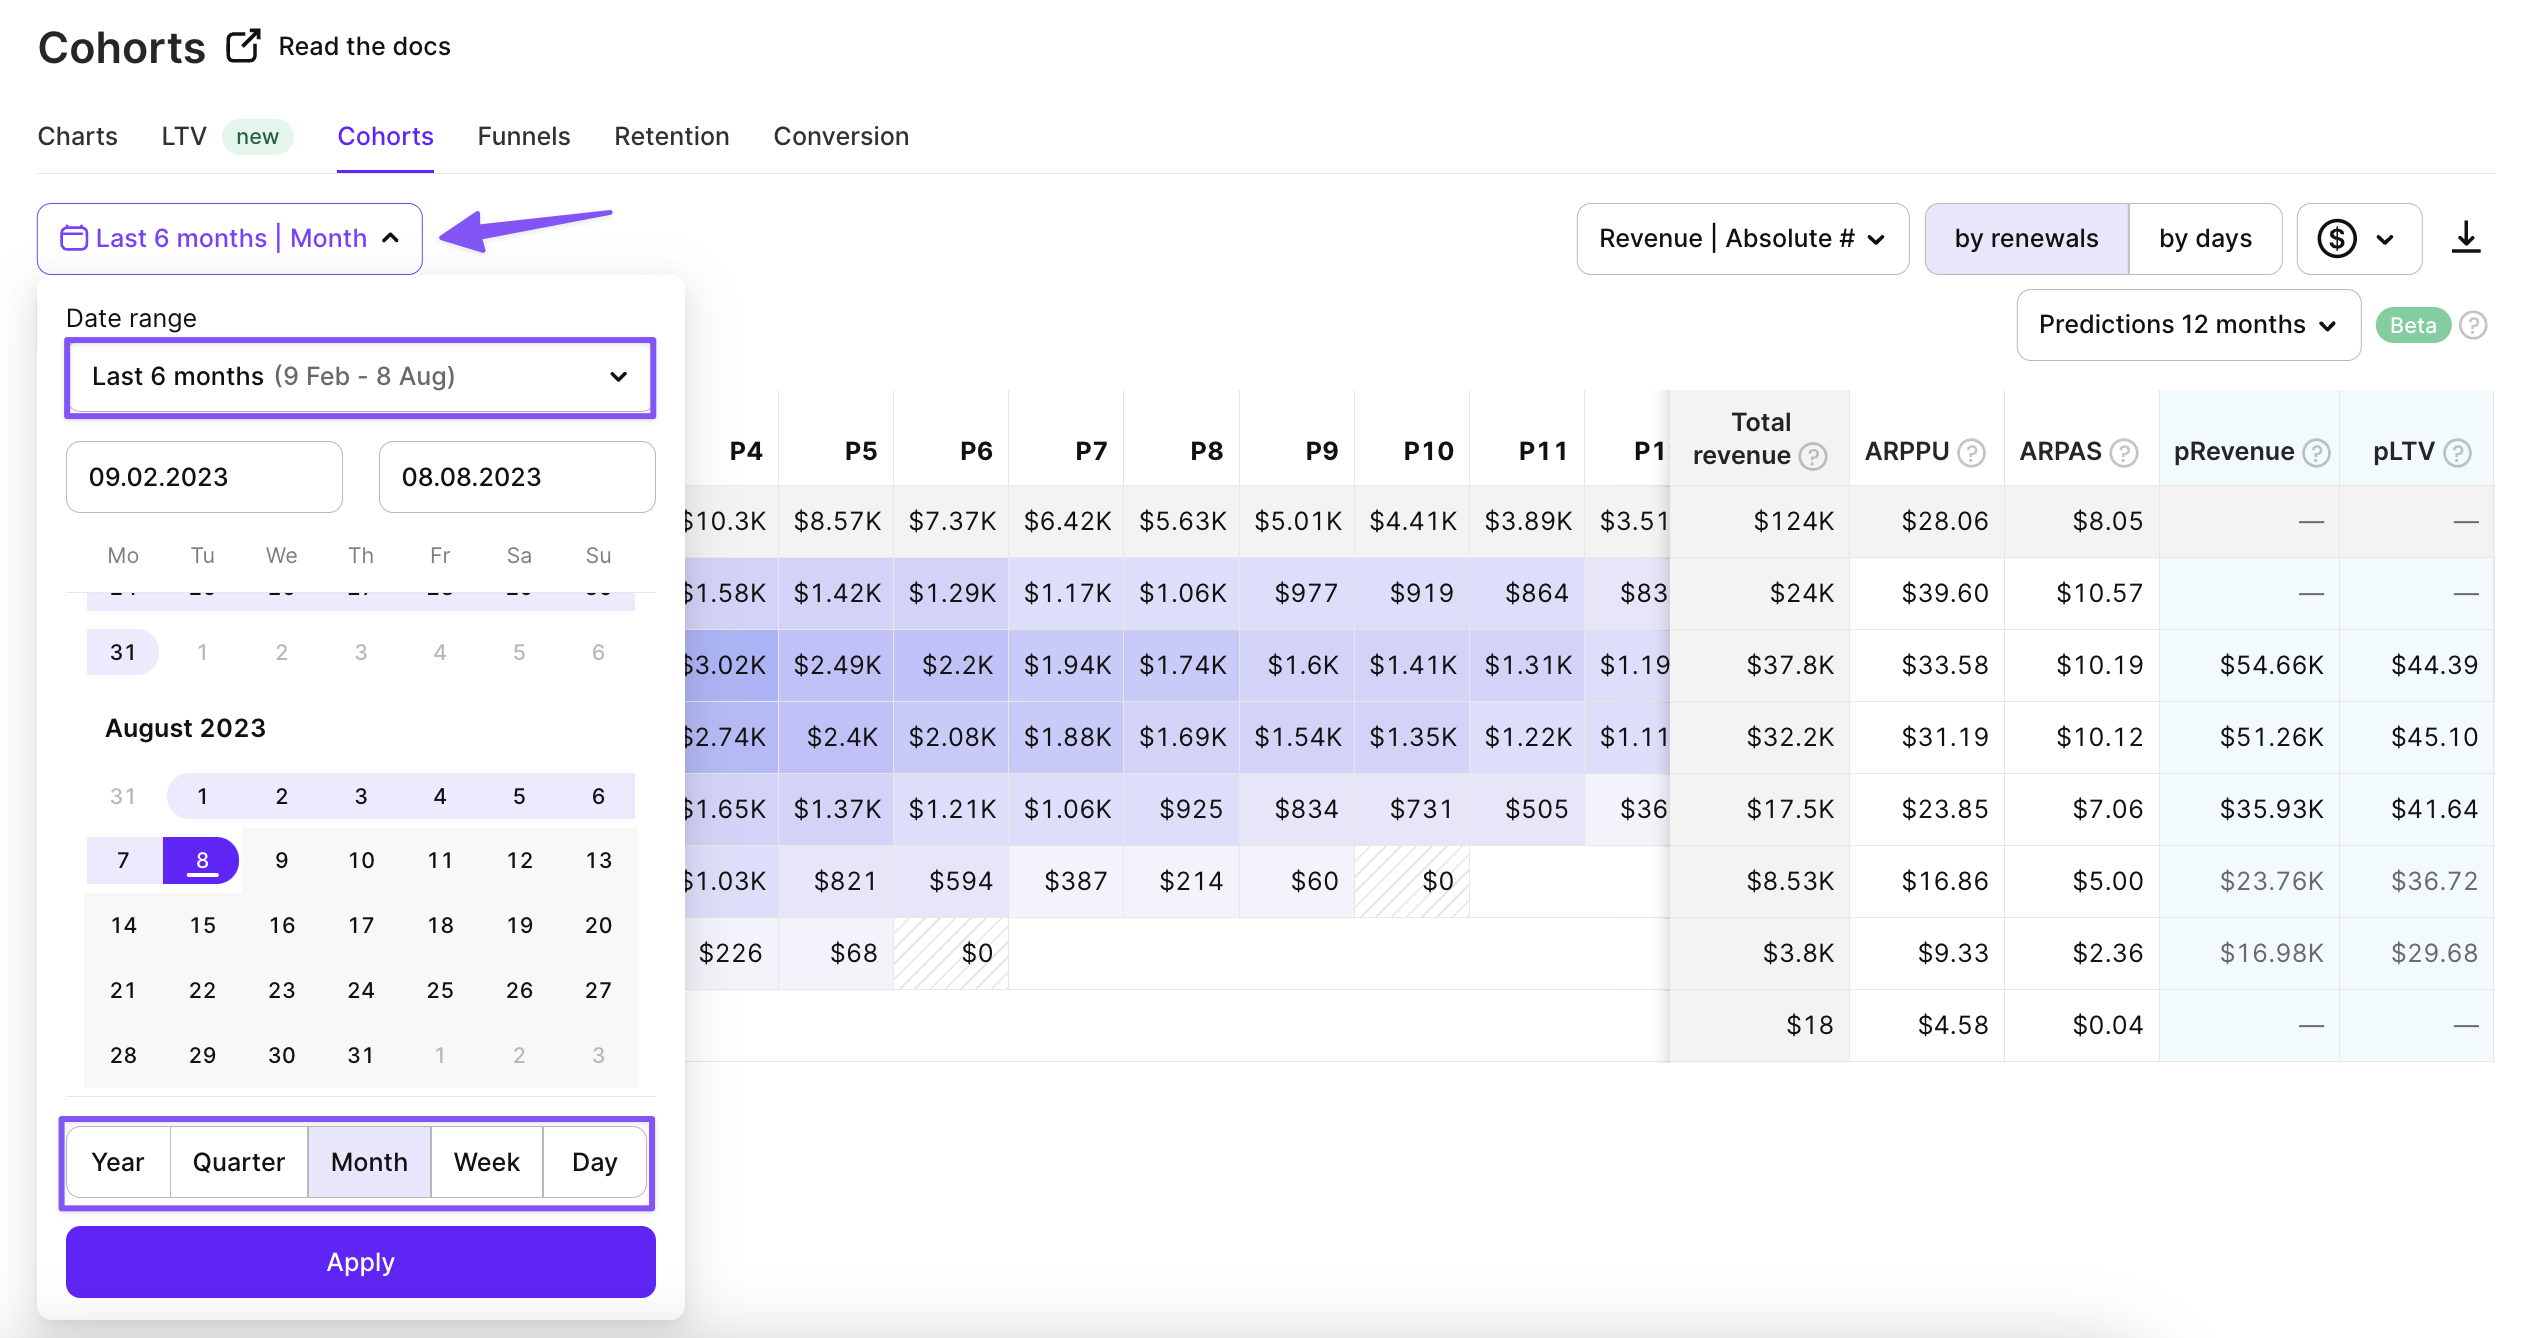This screenshot has height=1338, width=2530.
Task: Click the dollar currency icon
Action: 2337,239
